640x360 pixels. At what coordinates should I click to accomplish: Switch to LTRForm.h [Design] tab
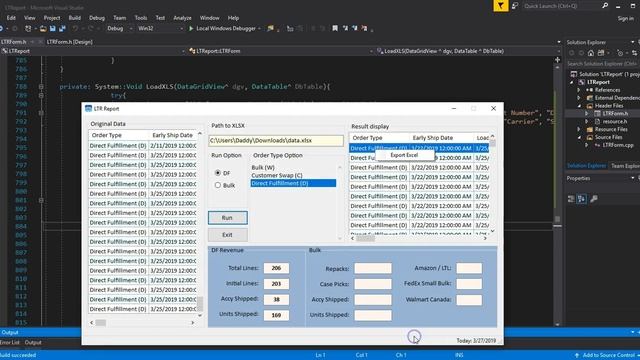[x=69, y=42]
